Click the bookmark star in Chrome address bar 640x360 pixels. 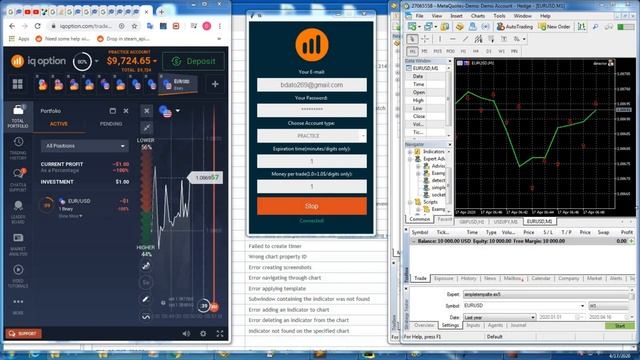[x=134, y=26]
